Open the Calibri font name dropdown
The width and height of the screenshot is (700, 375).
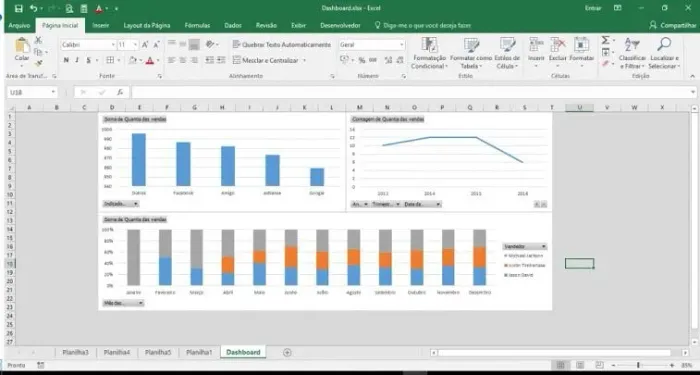[x=113, y=45]
